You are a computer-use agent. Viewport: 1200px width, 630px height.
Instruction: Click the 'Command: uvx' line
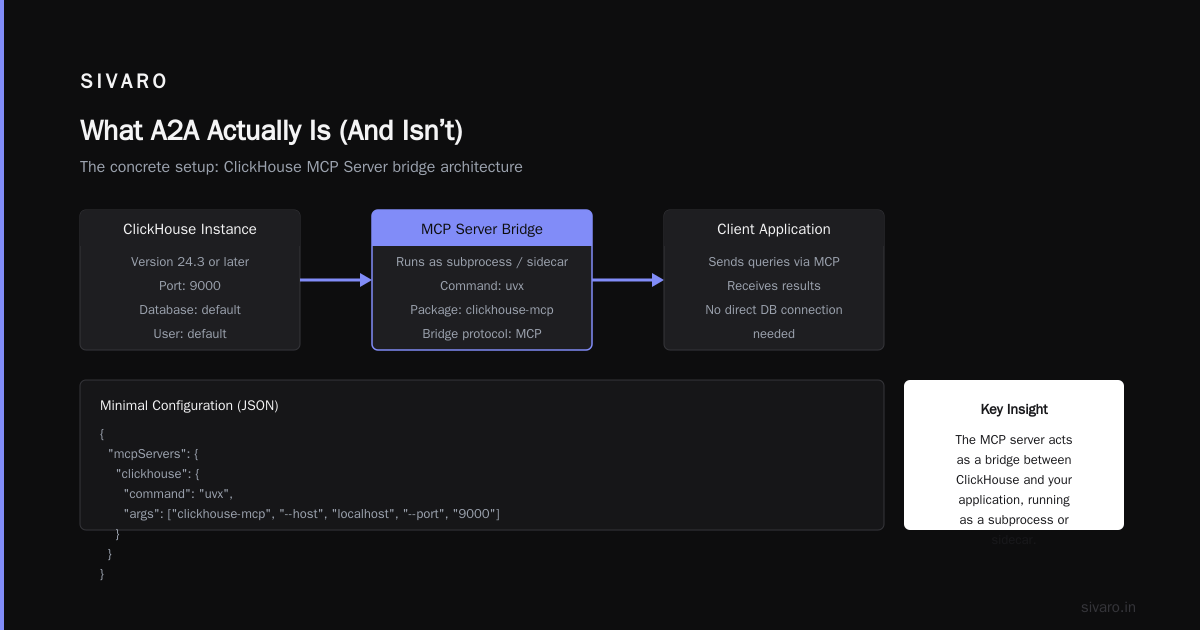[x=482, y=286]
